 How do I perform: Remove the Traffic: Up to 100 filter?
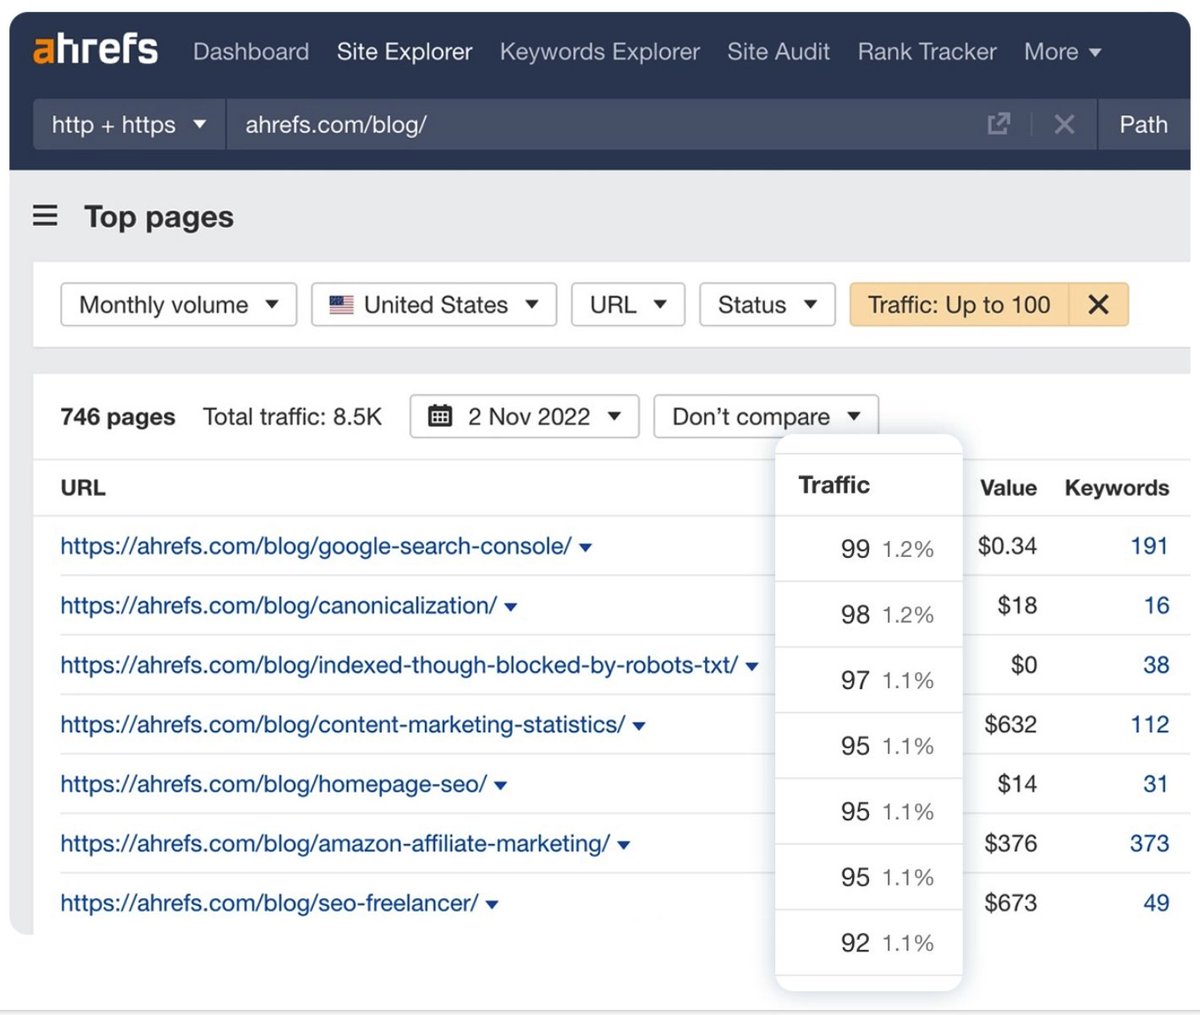pyautogui.click(x=1098, y=304)
